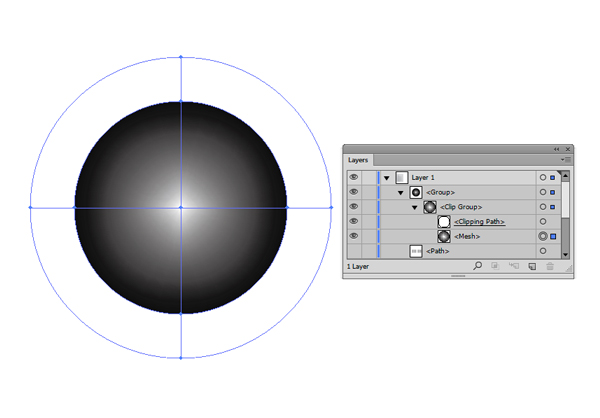This screenshot has width=600, height=418.
Task: Hide the <Mesh> object via eye icon
Action: tap(354, 236)
